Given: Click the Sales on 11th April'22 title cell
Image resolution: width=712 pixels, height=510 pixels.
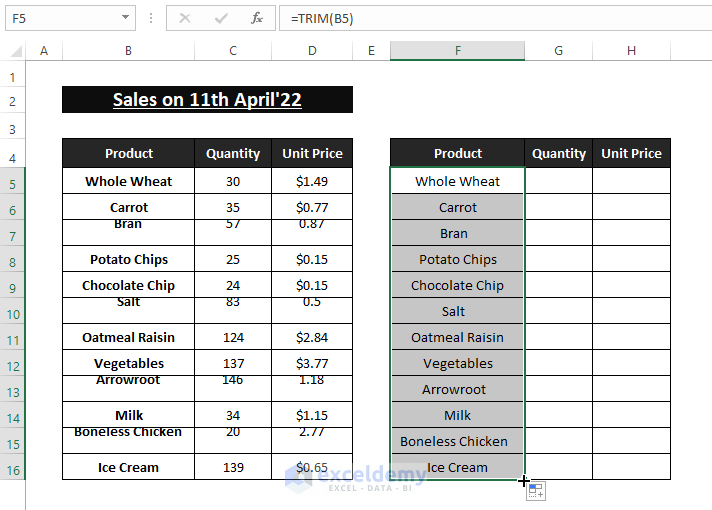Looking at the screenshot, I should point(207,100).
